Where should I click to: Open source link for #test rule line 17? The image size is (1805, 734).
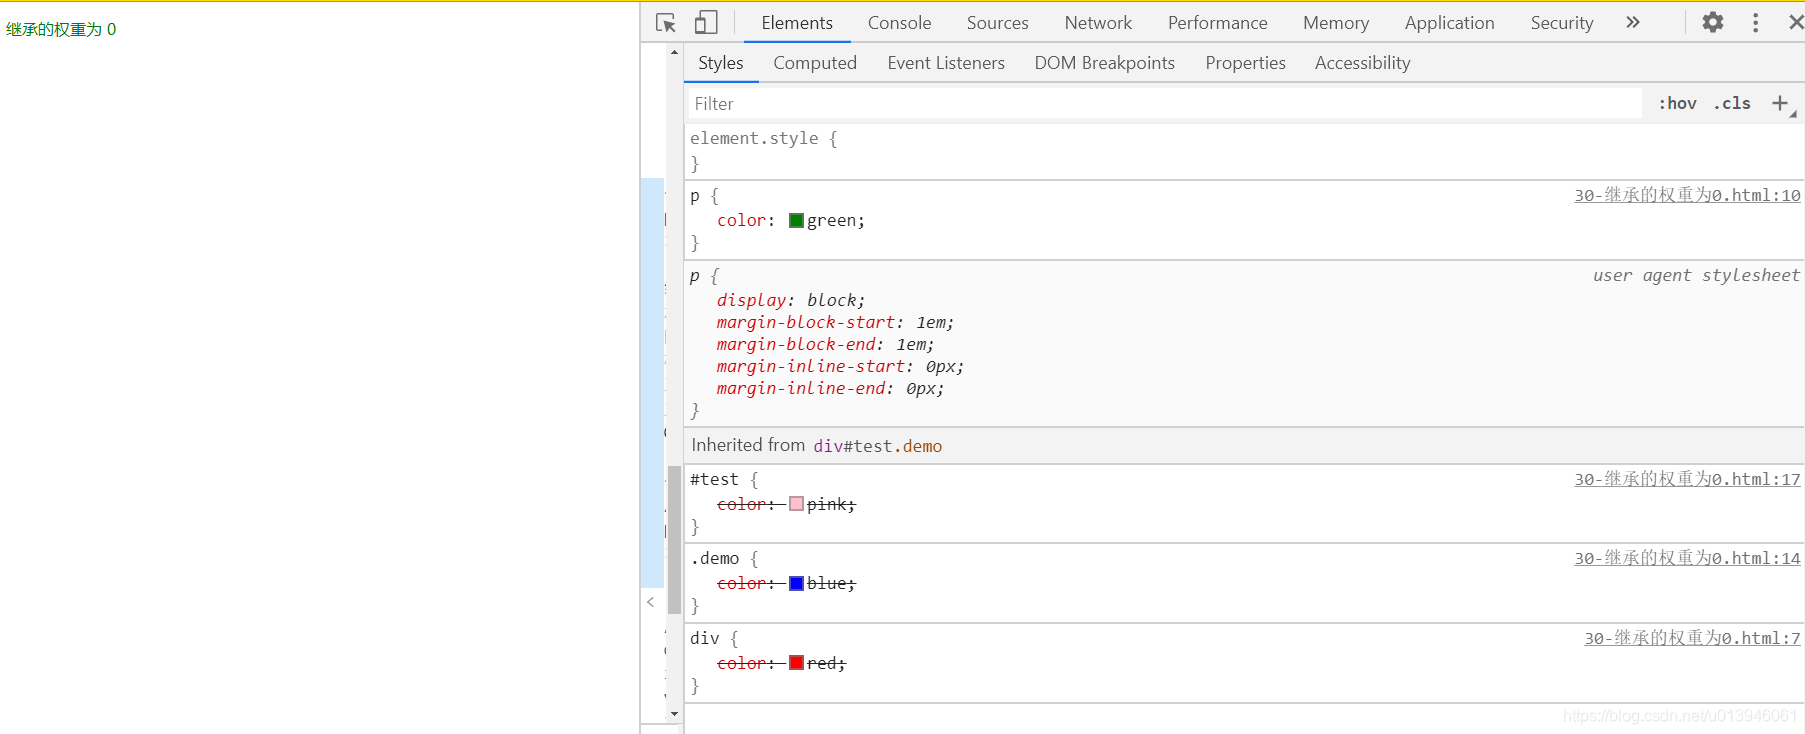click(1687, 479)
